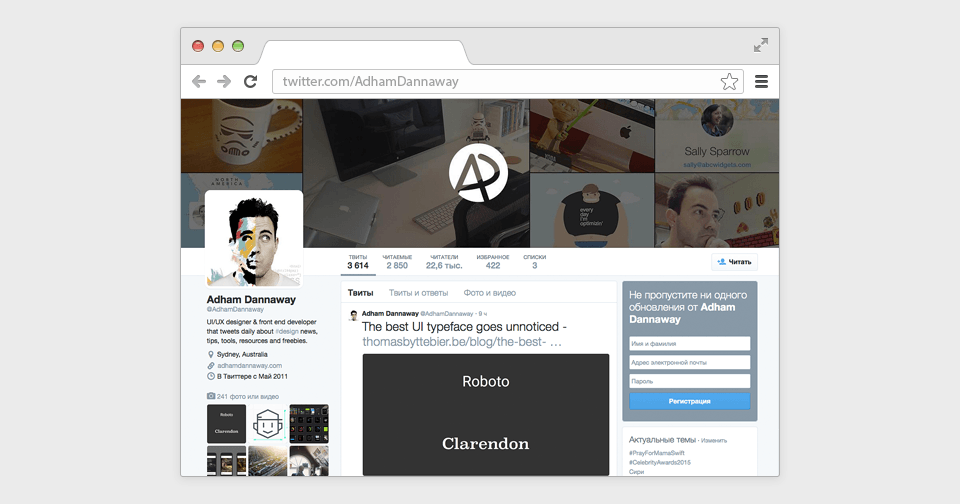Switch to Фото и видео tab
This screenshot has width=960, height=504.
coord(489,293)
